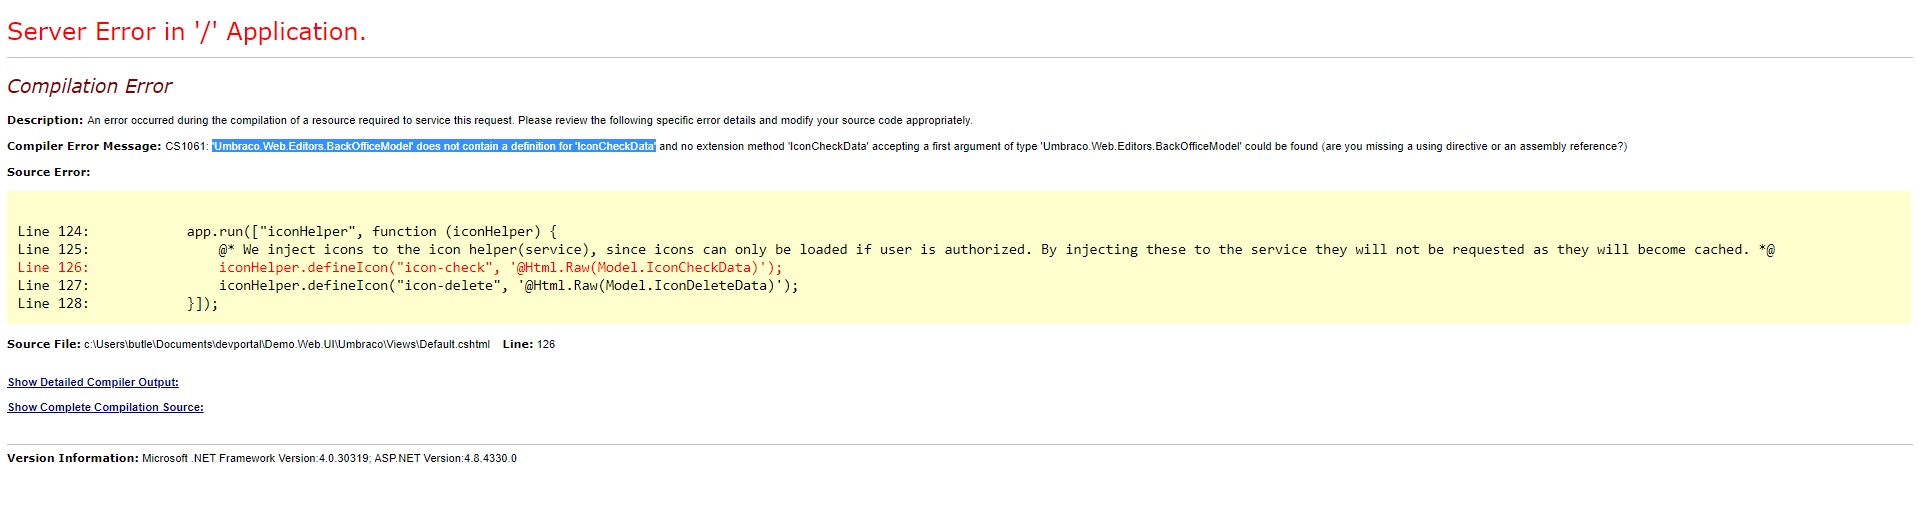The image size is (1919, 532).
Task: Open the Show Complete Compilation Source link
Action: click(105, 407)
